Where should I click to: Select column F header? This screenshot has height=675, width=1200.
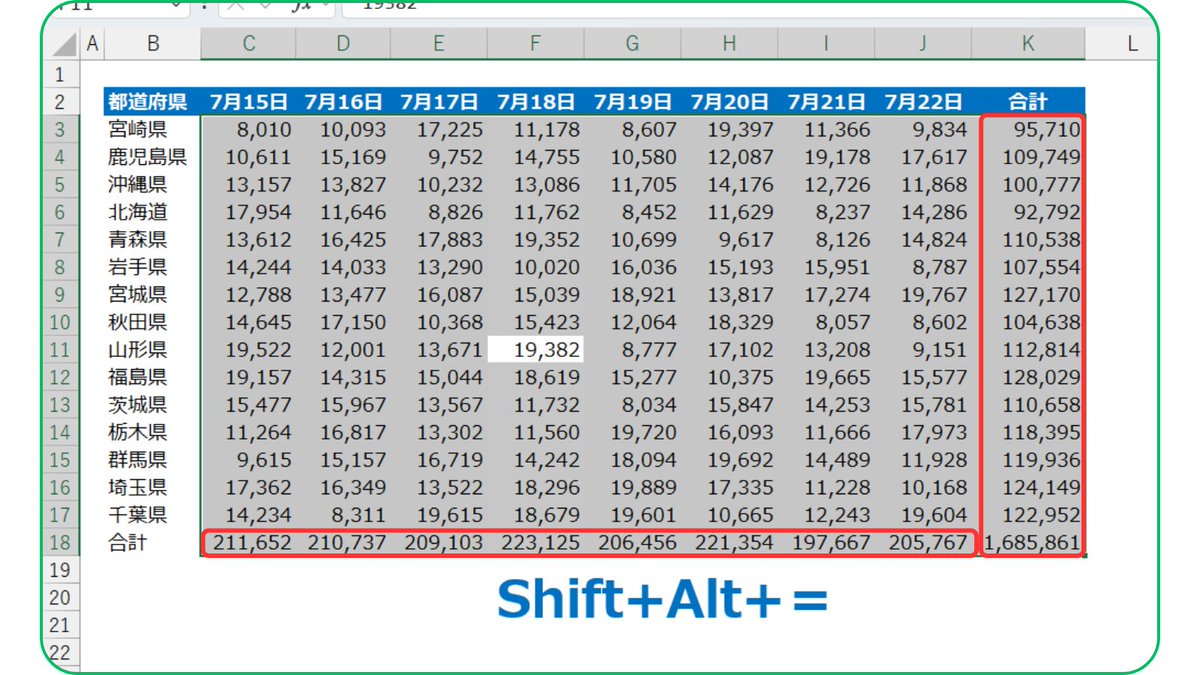point(535,43)
